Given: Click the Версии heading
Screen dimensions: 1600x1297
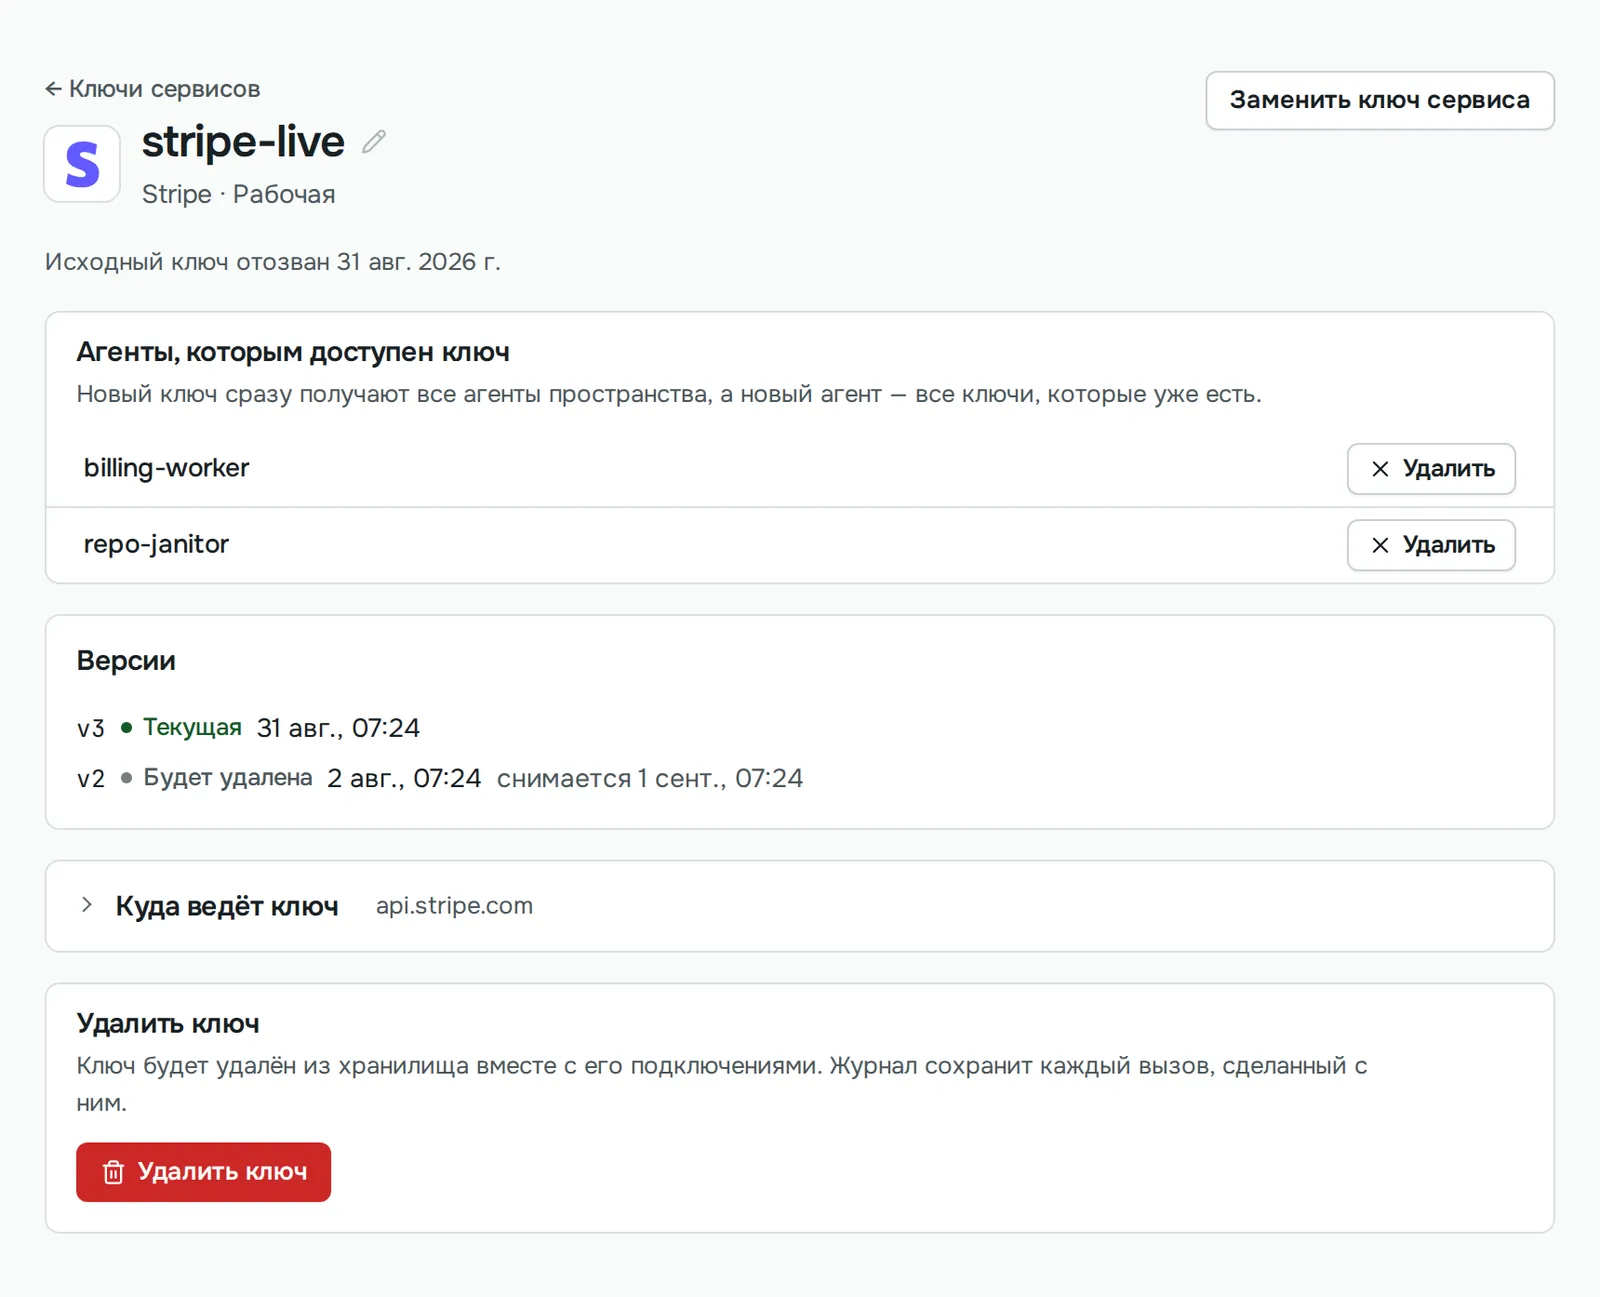Looking at the screenshot, I should pyautogui.click(x=126, y=661).
